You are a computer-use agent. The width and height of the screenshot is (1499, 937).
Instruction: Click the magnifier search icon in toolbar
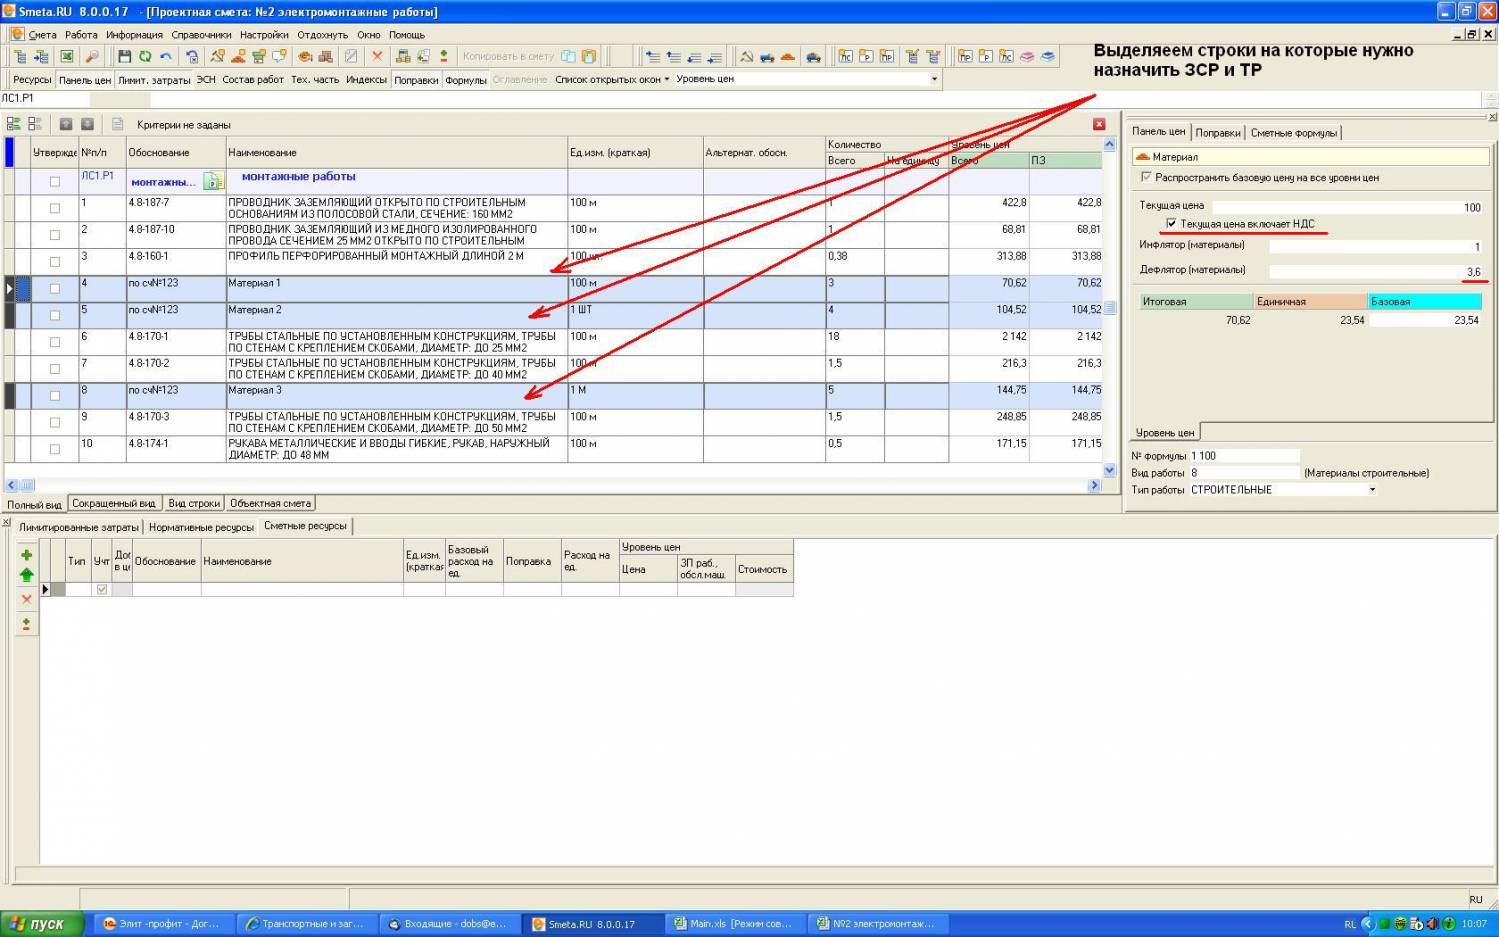pos(92,57)
